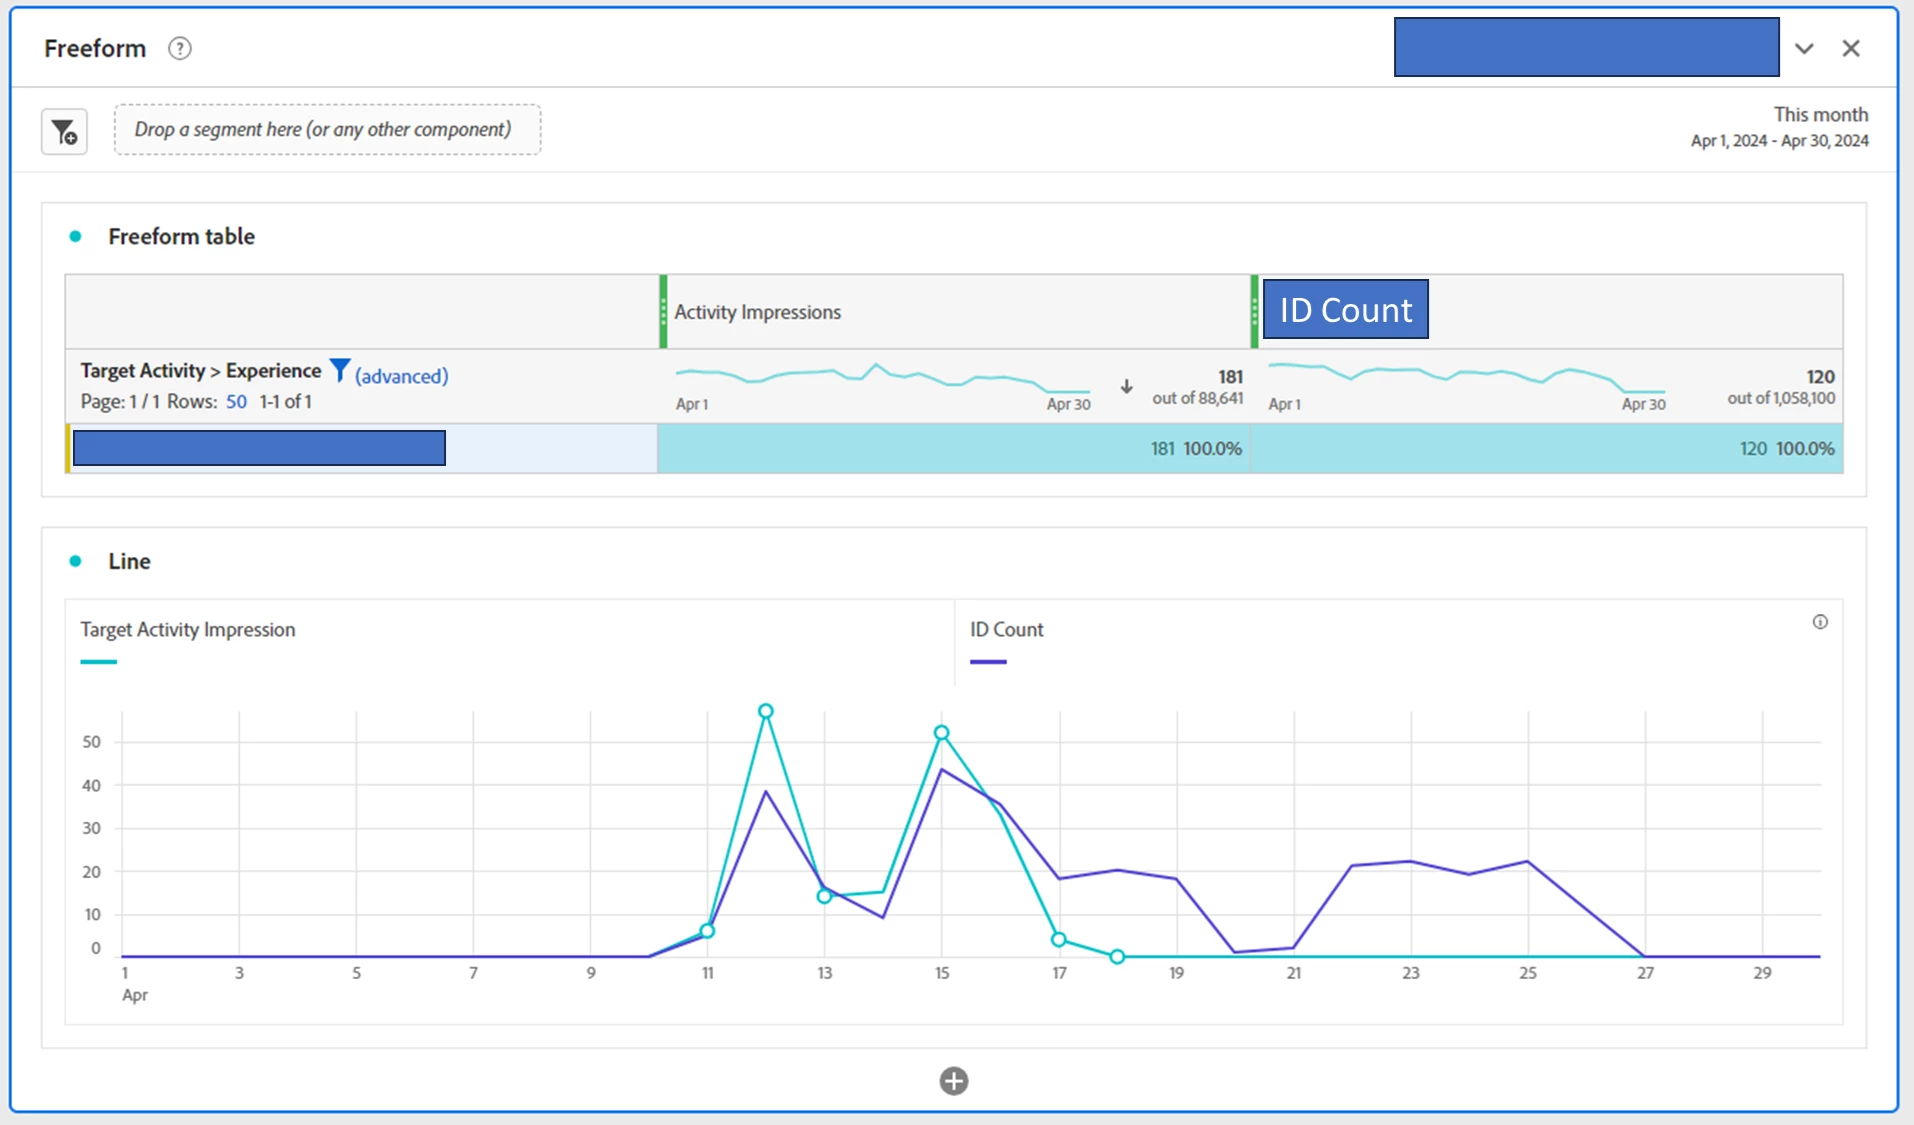Click the Activity Impressions sparkline

click(883, 378)
